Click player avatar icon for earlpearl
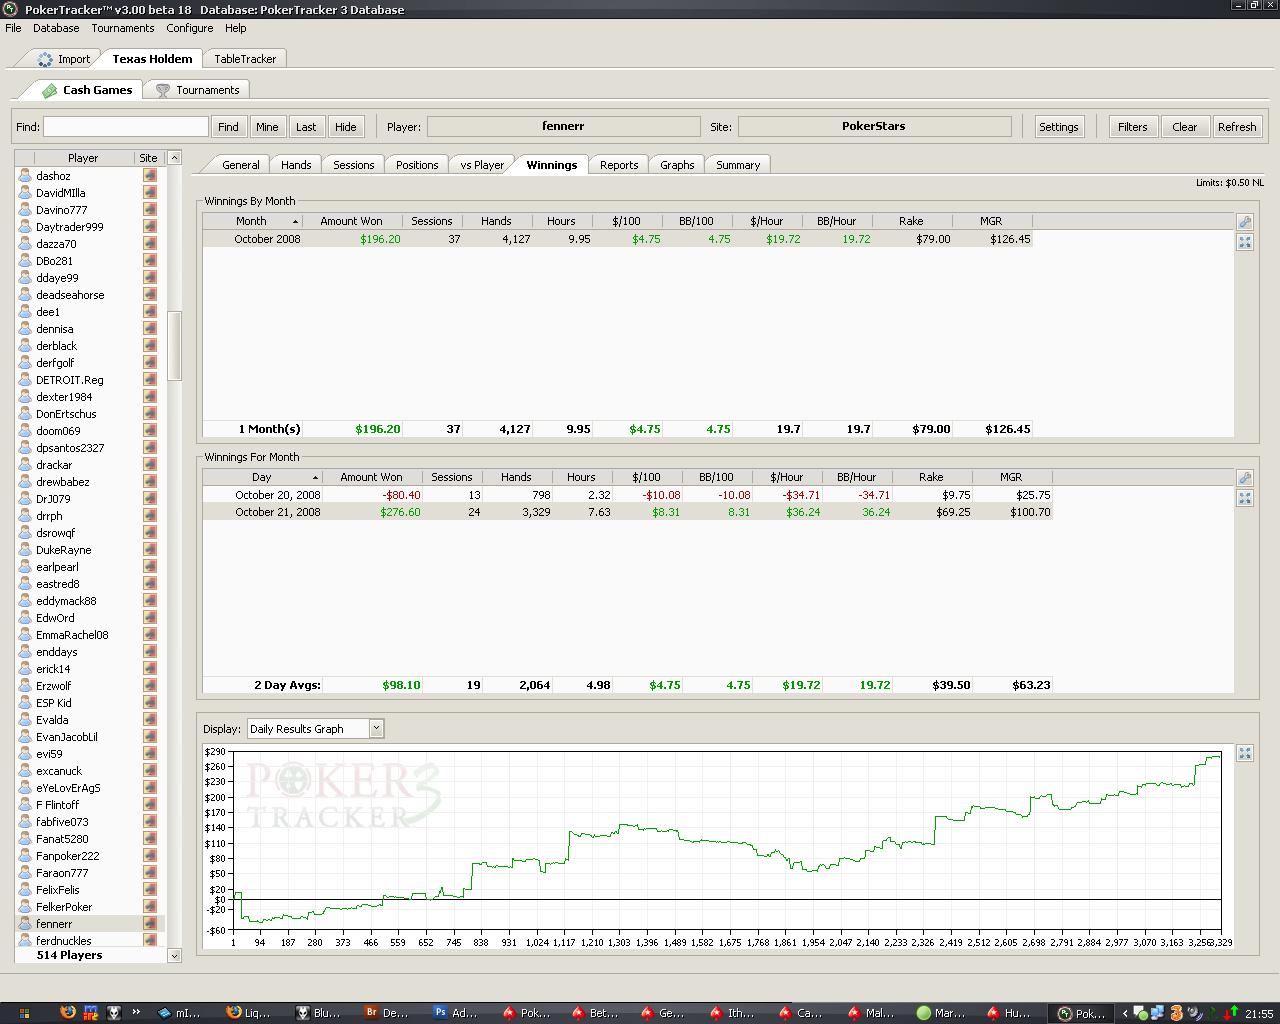The width and height of the screenshot is (1280, 1024). click(x=26, y=566)
